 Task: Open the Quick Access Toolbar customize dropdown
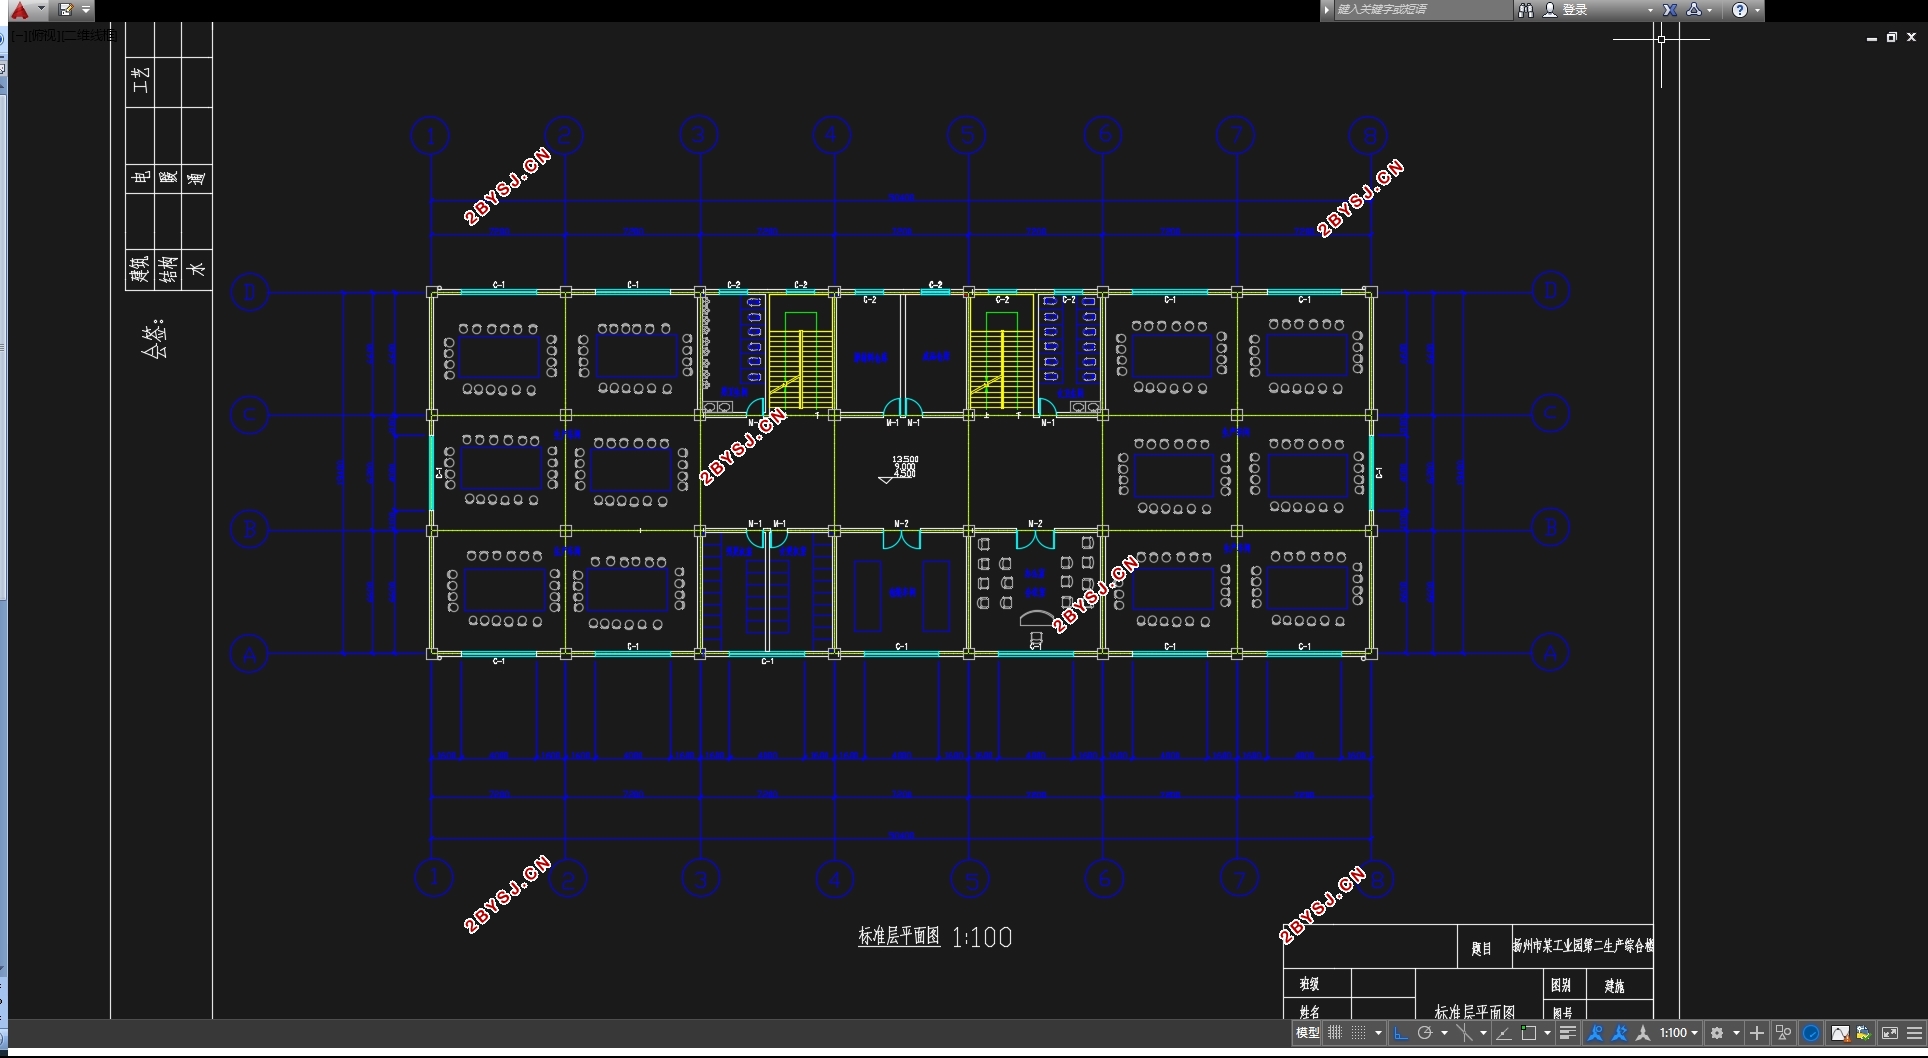click(x=86, y=10)
